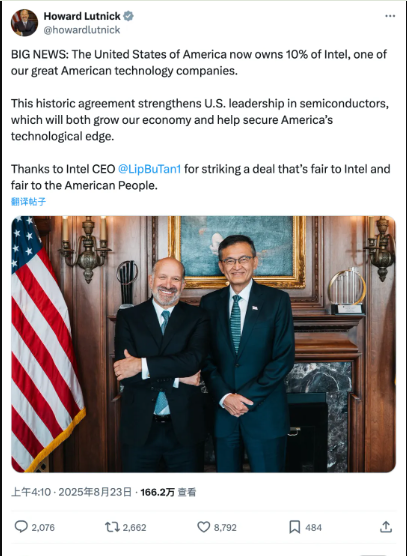Click the post text about Intel ownership
The image size is (407, 556).
coord(201,120)
